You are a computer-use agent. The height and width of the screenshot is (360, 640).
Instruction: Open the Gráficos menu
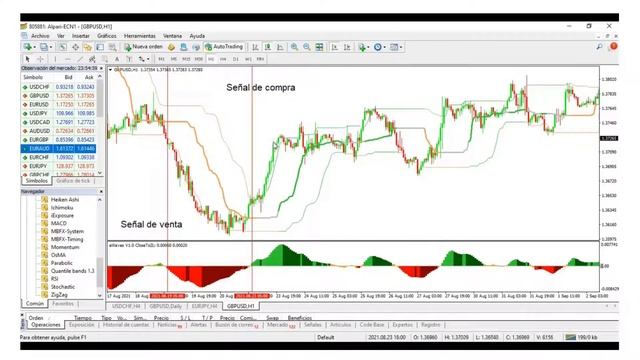coord(107,36)
